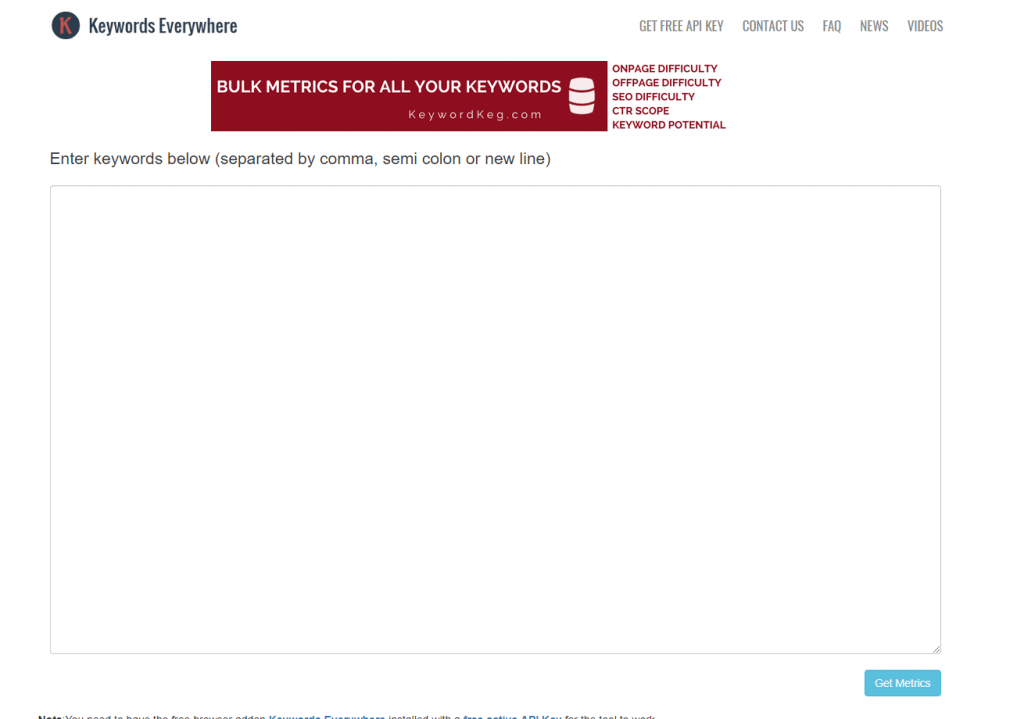Viewport: 1024px width, 719px height.
Task: Click the SEO Difficulty ad text
Action: (x=653, y=97)
